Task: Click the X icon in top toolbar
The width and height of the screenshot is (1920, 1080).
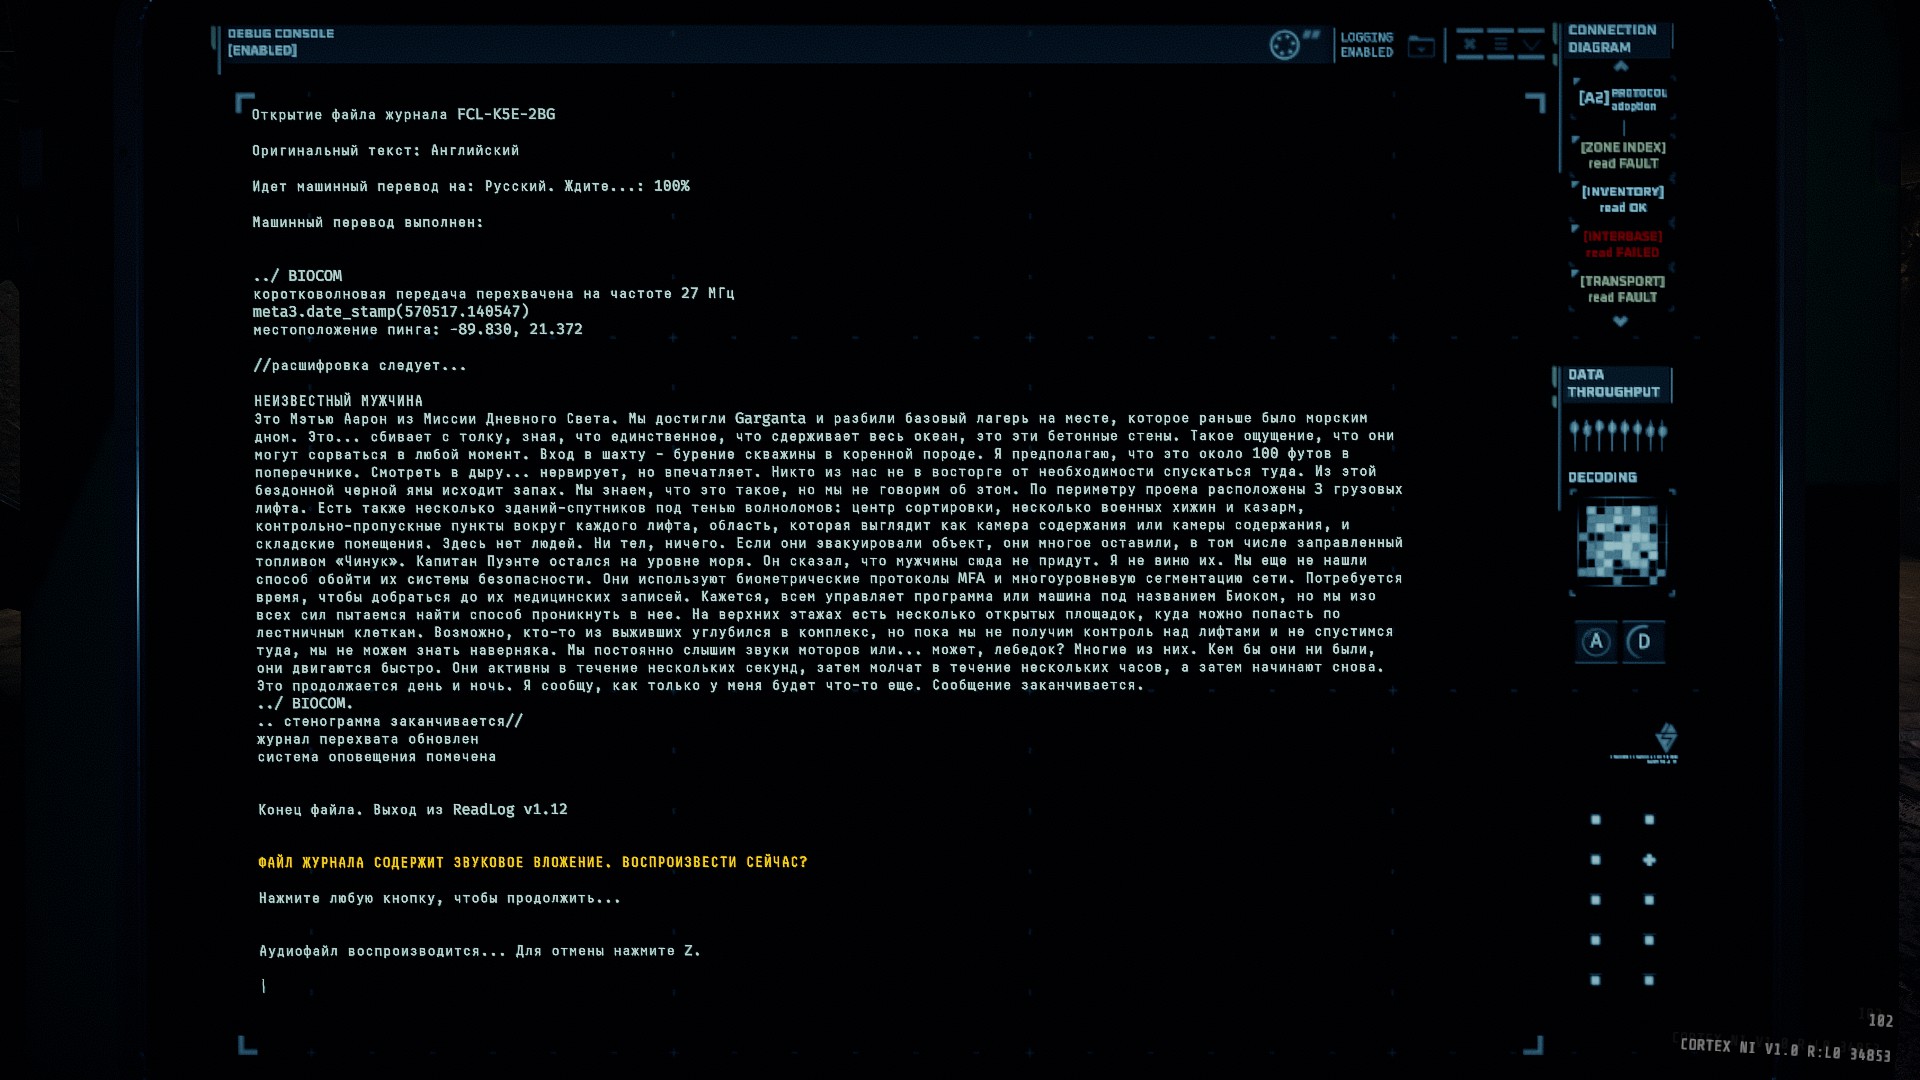Action: [x=1469, y=44]
